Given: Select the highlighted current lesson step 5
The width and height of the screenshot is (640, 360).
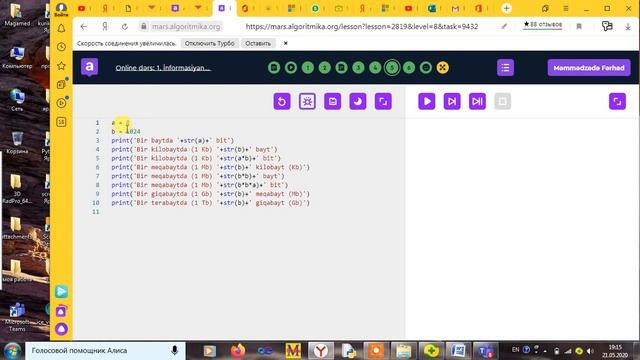Looking at the screenshot, I should pyautogui.click(x=392, y=68).
